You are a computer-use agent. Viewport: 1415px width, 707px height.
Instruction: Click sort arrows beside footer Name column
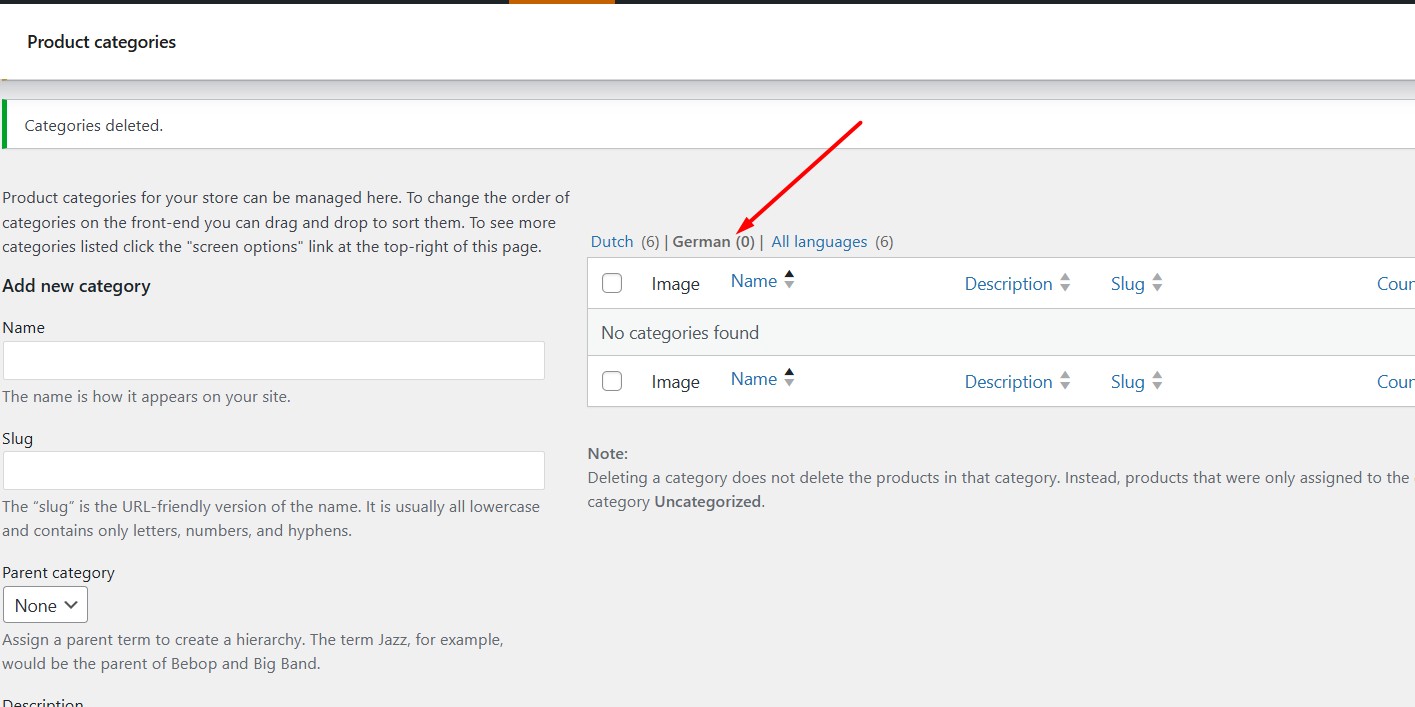coord(789,379)
